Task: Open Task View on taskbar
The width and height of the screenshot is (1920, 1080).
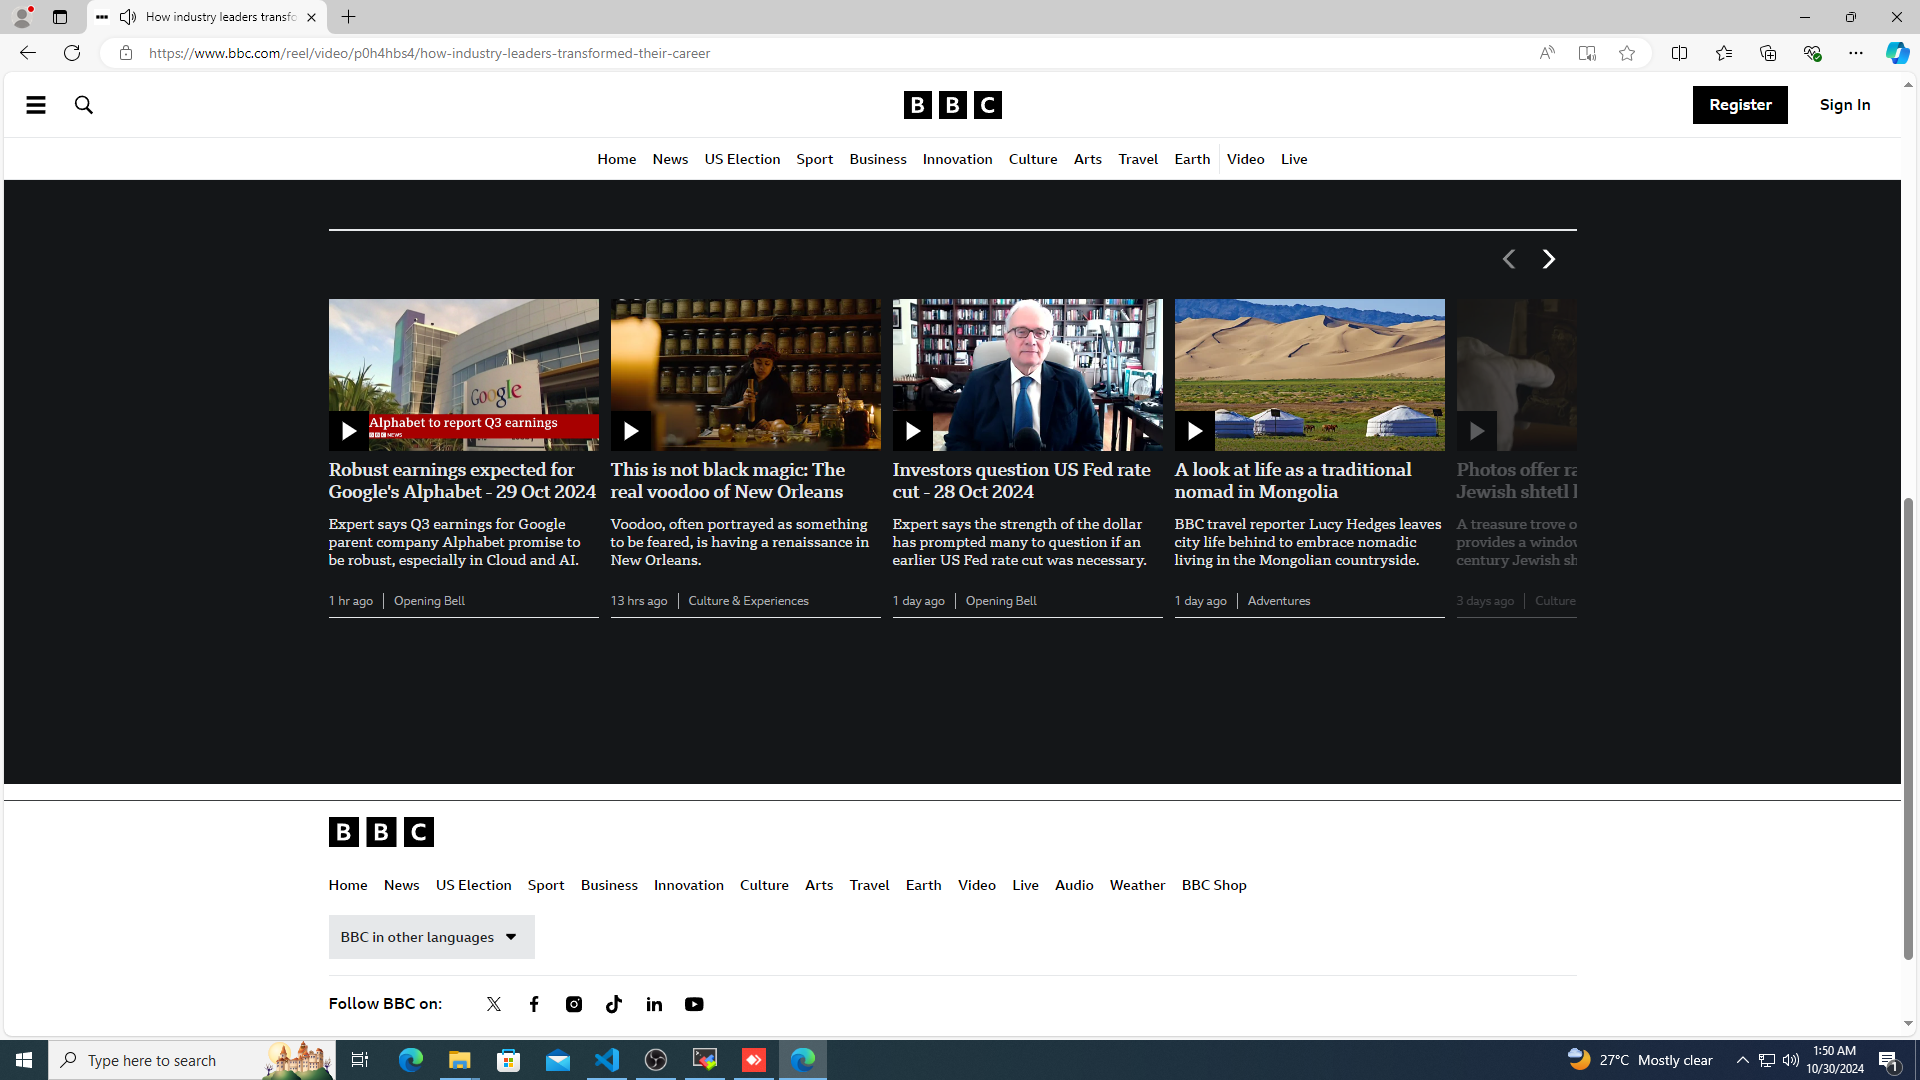Action: coord(360,1060)
